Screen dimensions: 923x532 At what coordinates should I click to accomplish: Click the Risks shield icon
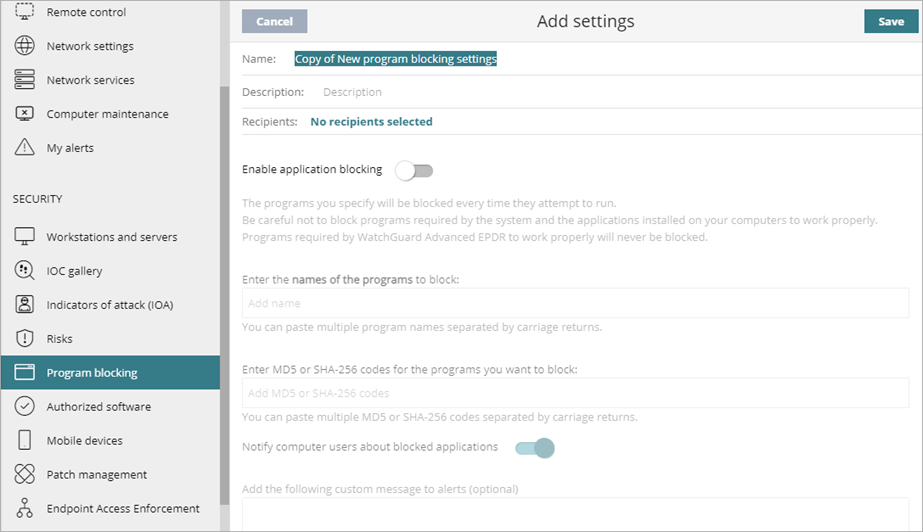pos(24,338)
